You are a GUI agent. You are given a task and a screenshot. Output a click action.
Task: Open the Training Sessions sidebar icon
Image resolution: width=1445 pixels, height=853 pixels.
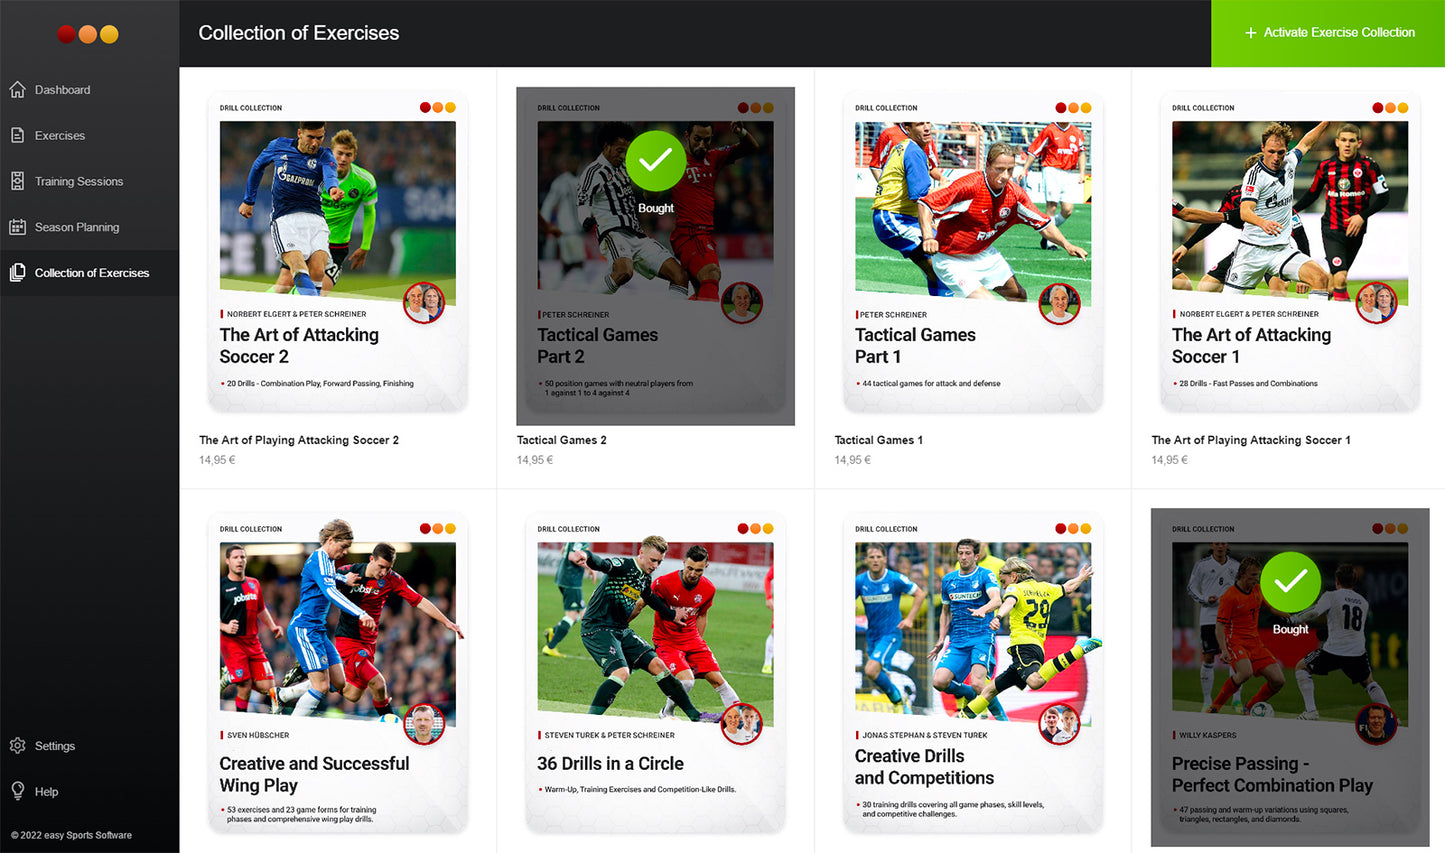tap(17, 181)
